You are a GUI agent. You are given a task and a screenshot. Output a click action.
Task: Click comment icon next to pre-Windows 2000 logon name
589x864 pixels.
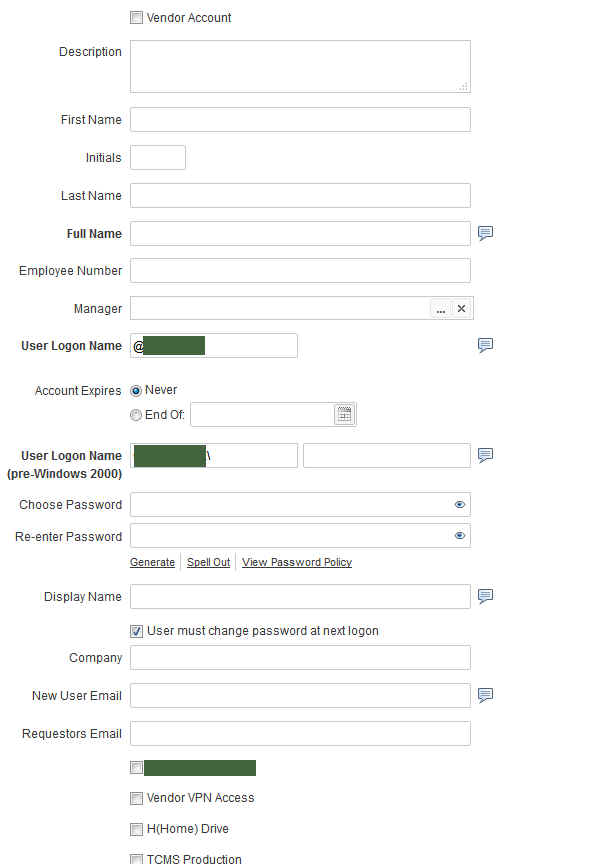(485, 455)
